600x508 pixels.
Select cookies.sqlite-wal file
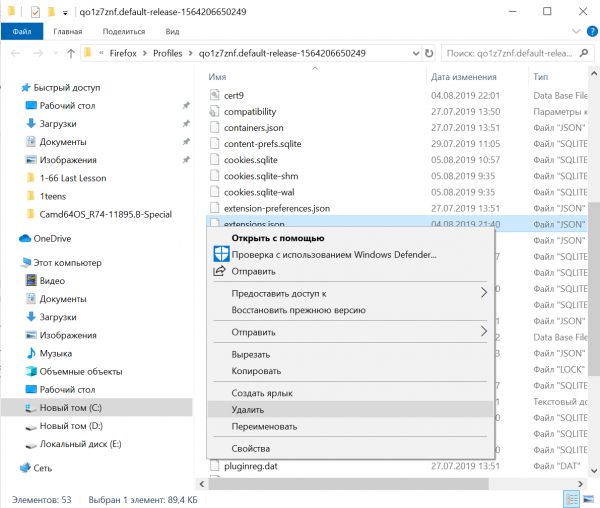tap(259, 192)
